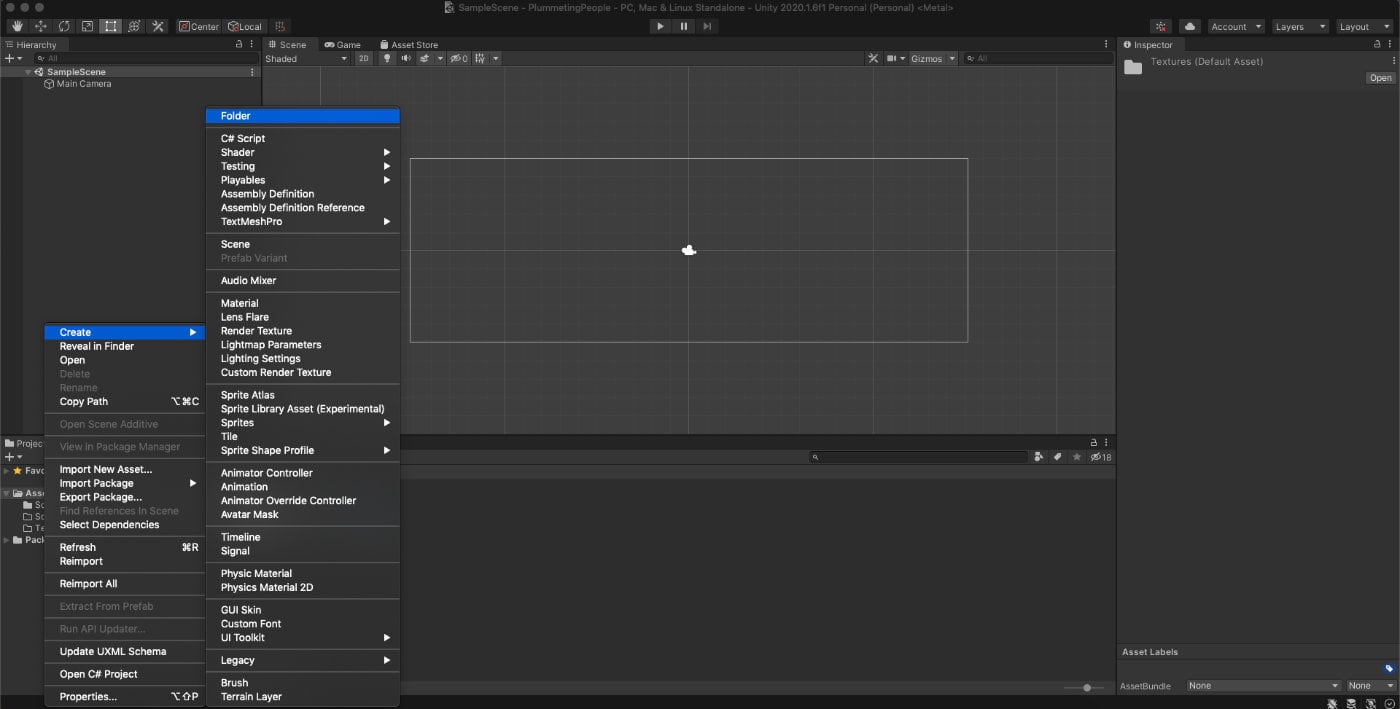Switch pivot mode from Center to Pivot

199,26
